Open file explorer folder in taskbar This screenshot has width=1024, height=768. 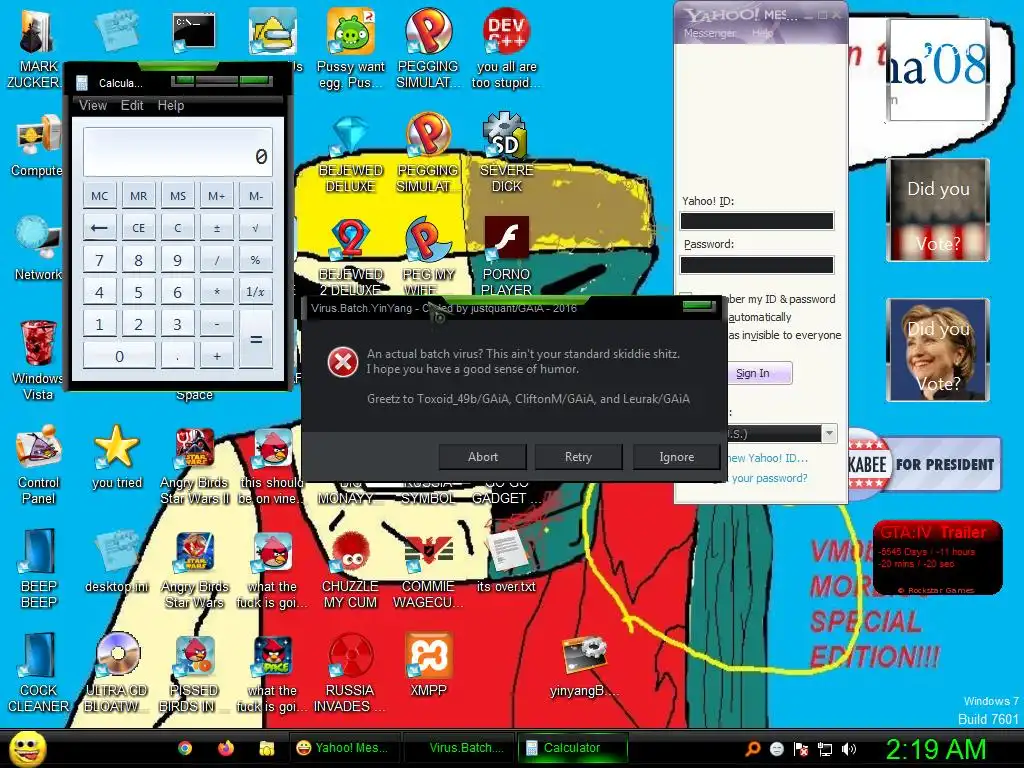[266, 748]
